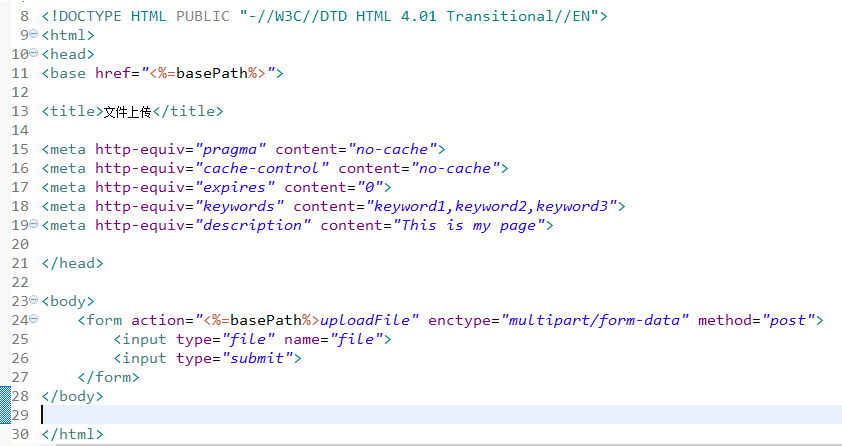
Task: Click basePath in the form action on line 24
Action: pyautogui.click(x=266, y=320)
